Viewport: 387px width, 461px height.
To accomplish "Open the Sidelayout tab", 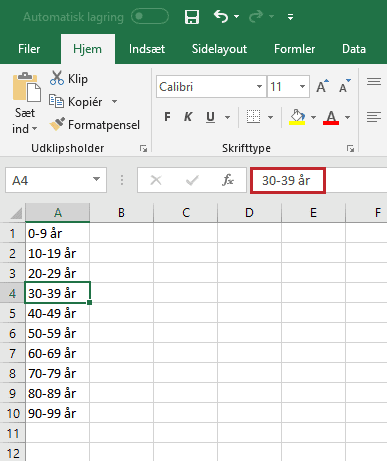I will point(219,49).
